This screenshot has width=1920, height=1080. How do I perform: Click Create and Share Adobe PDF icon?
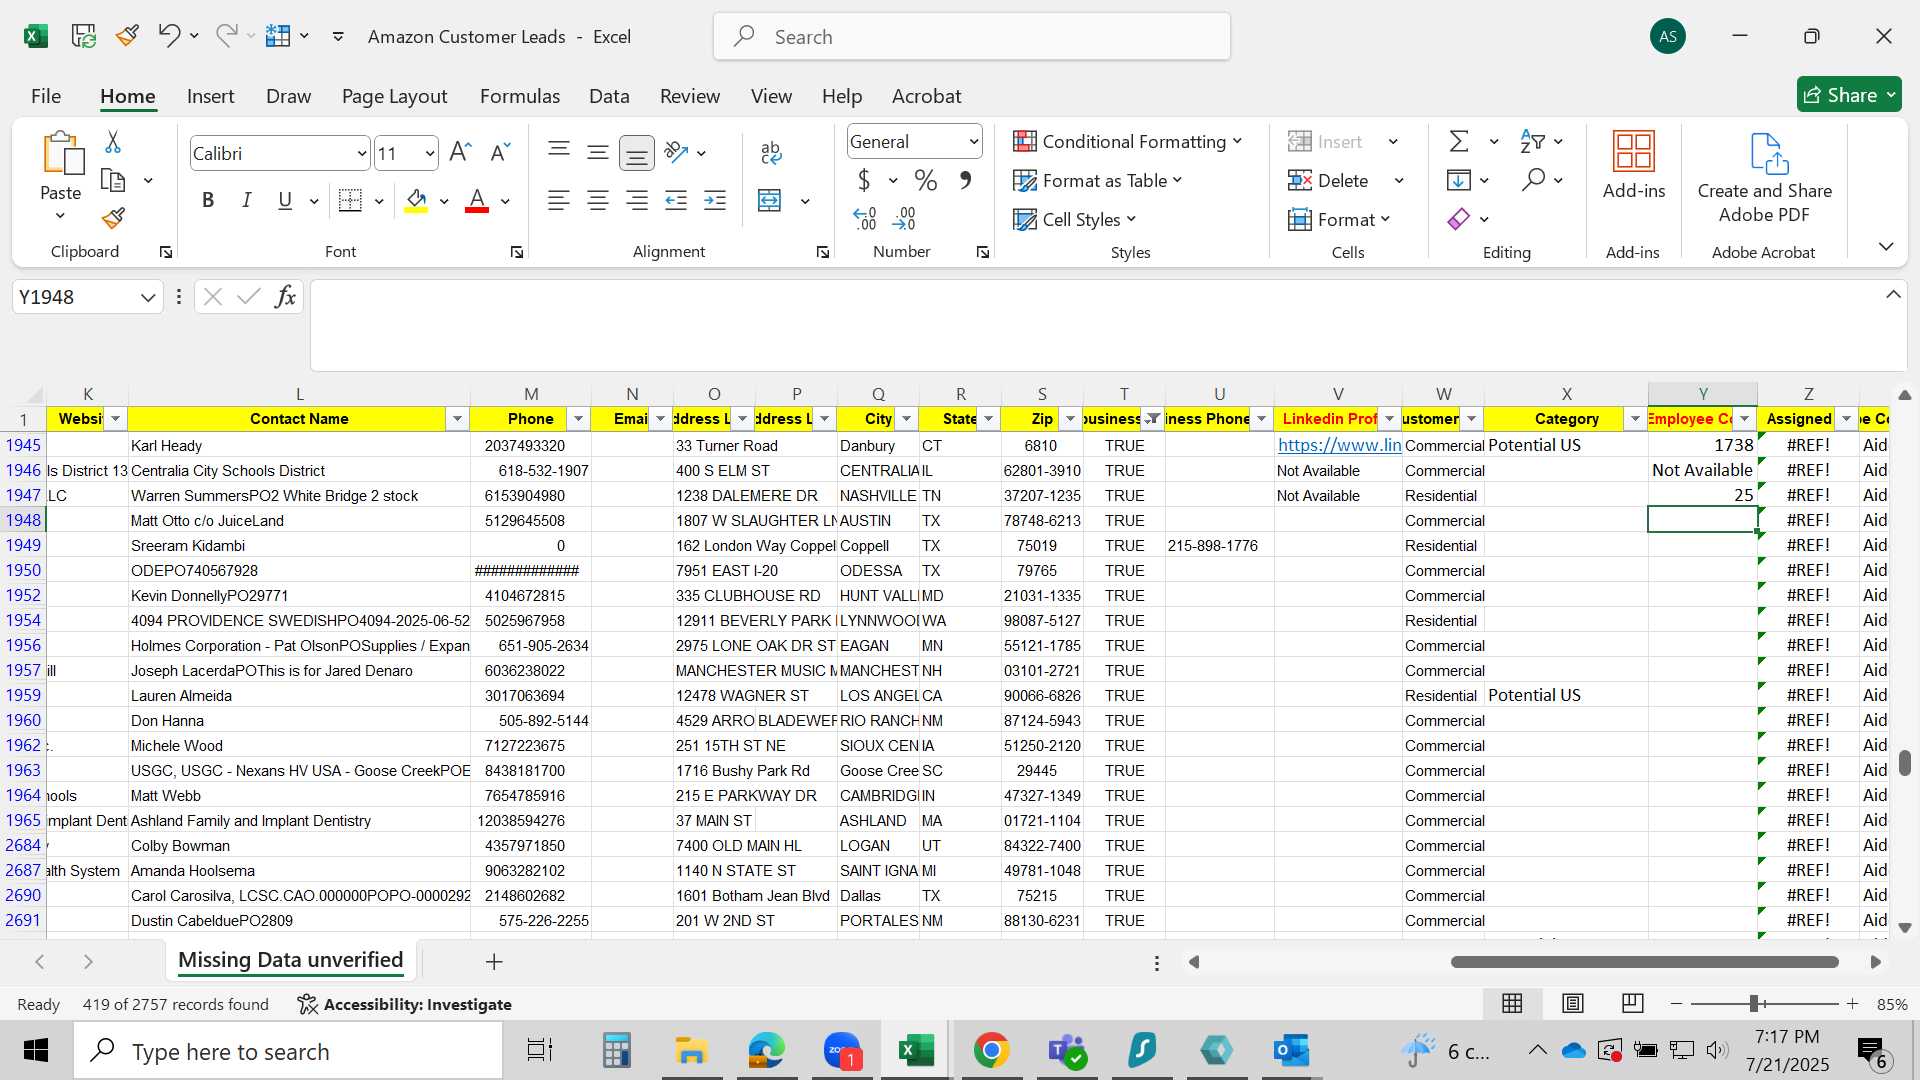(1768, 153)
